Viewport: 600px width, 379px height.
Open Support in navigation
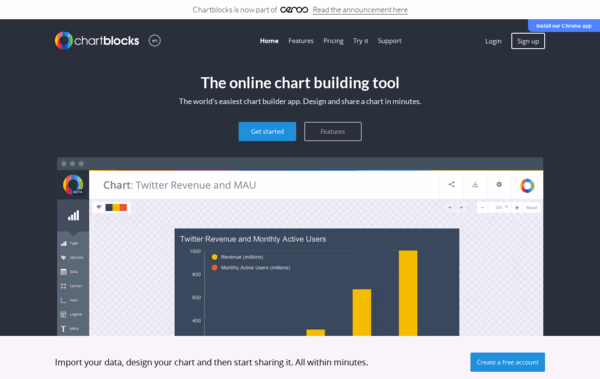coord(390,41)
